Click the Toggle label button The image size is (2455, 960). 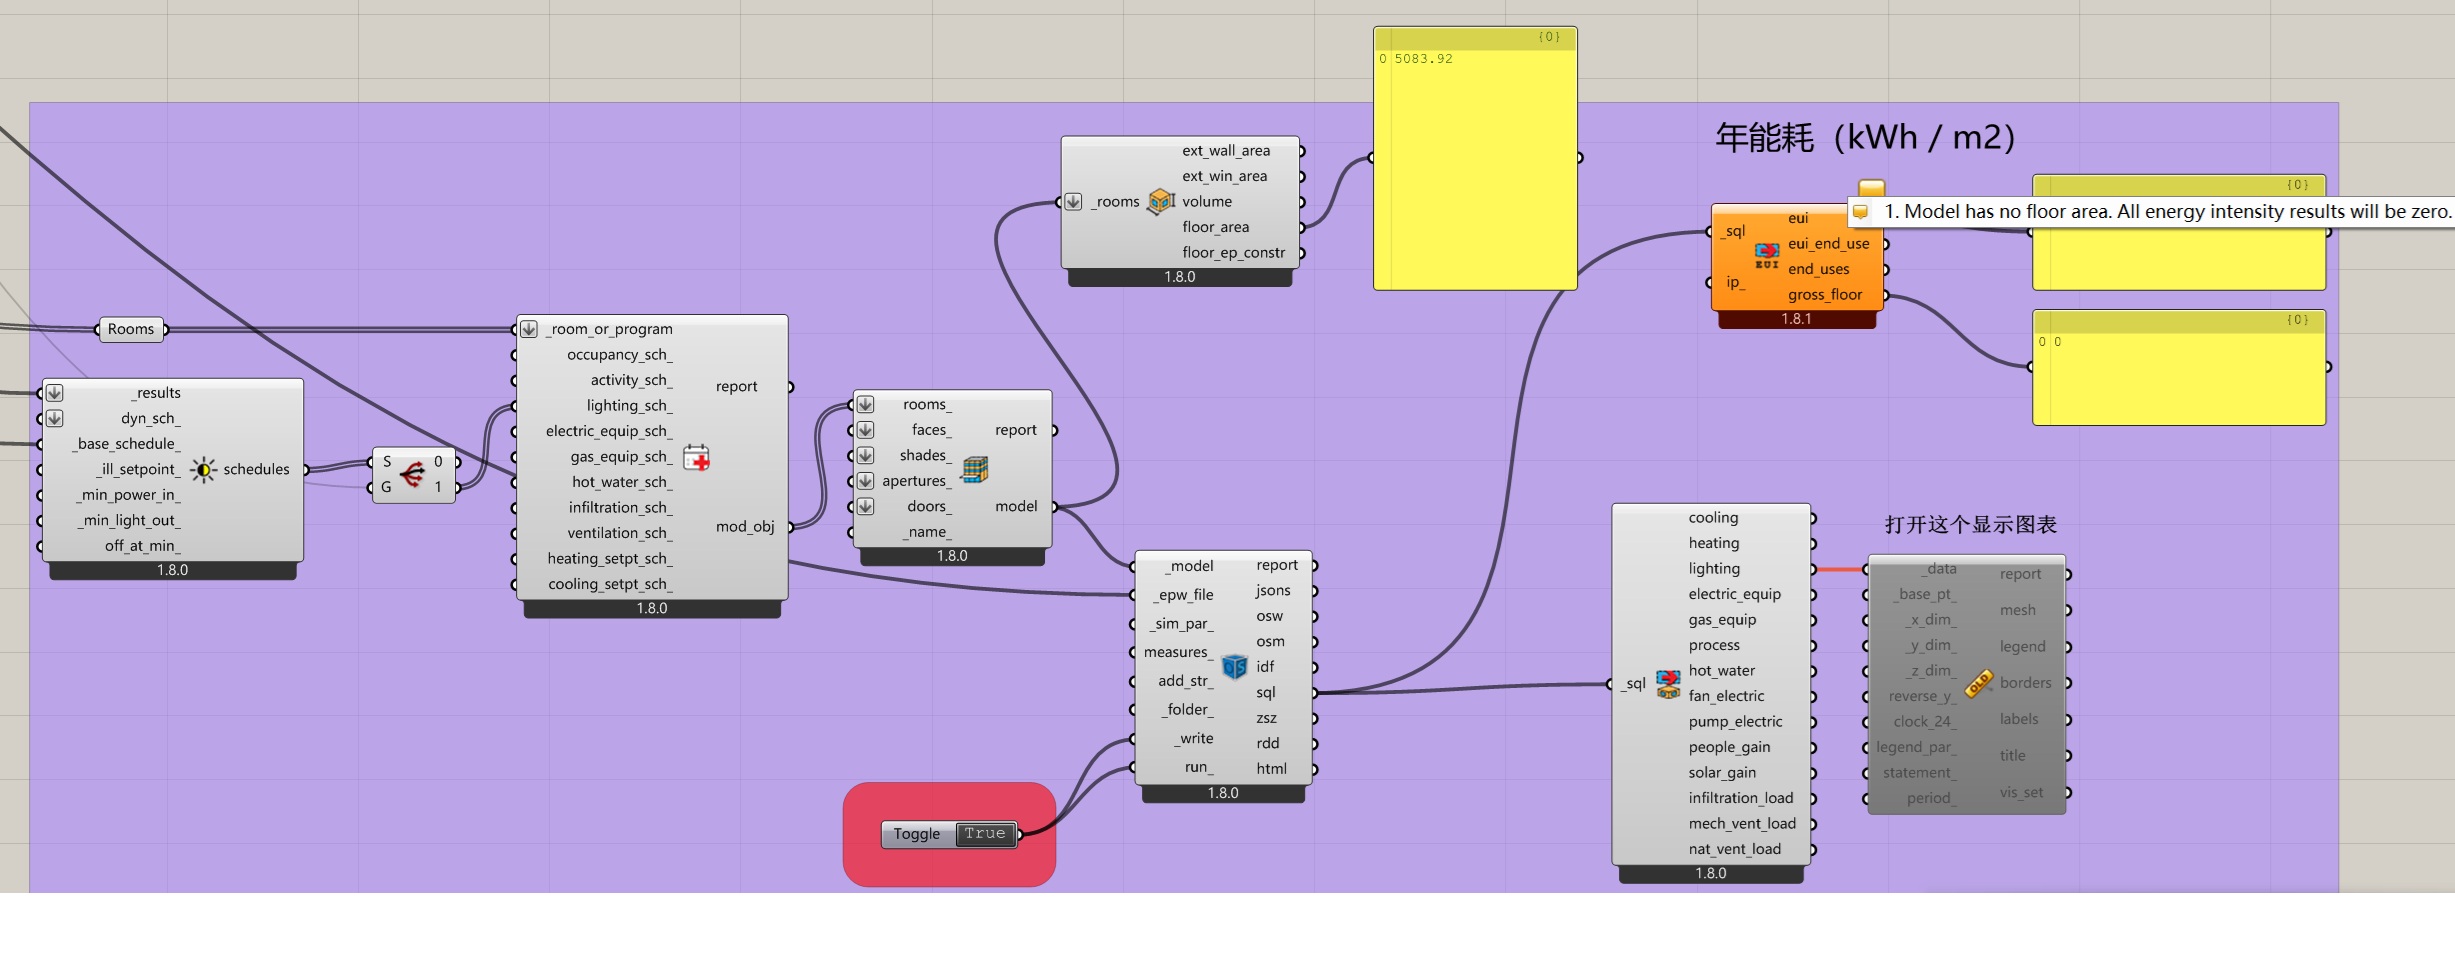tap(917, 834)
